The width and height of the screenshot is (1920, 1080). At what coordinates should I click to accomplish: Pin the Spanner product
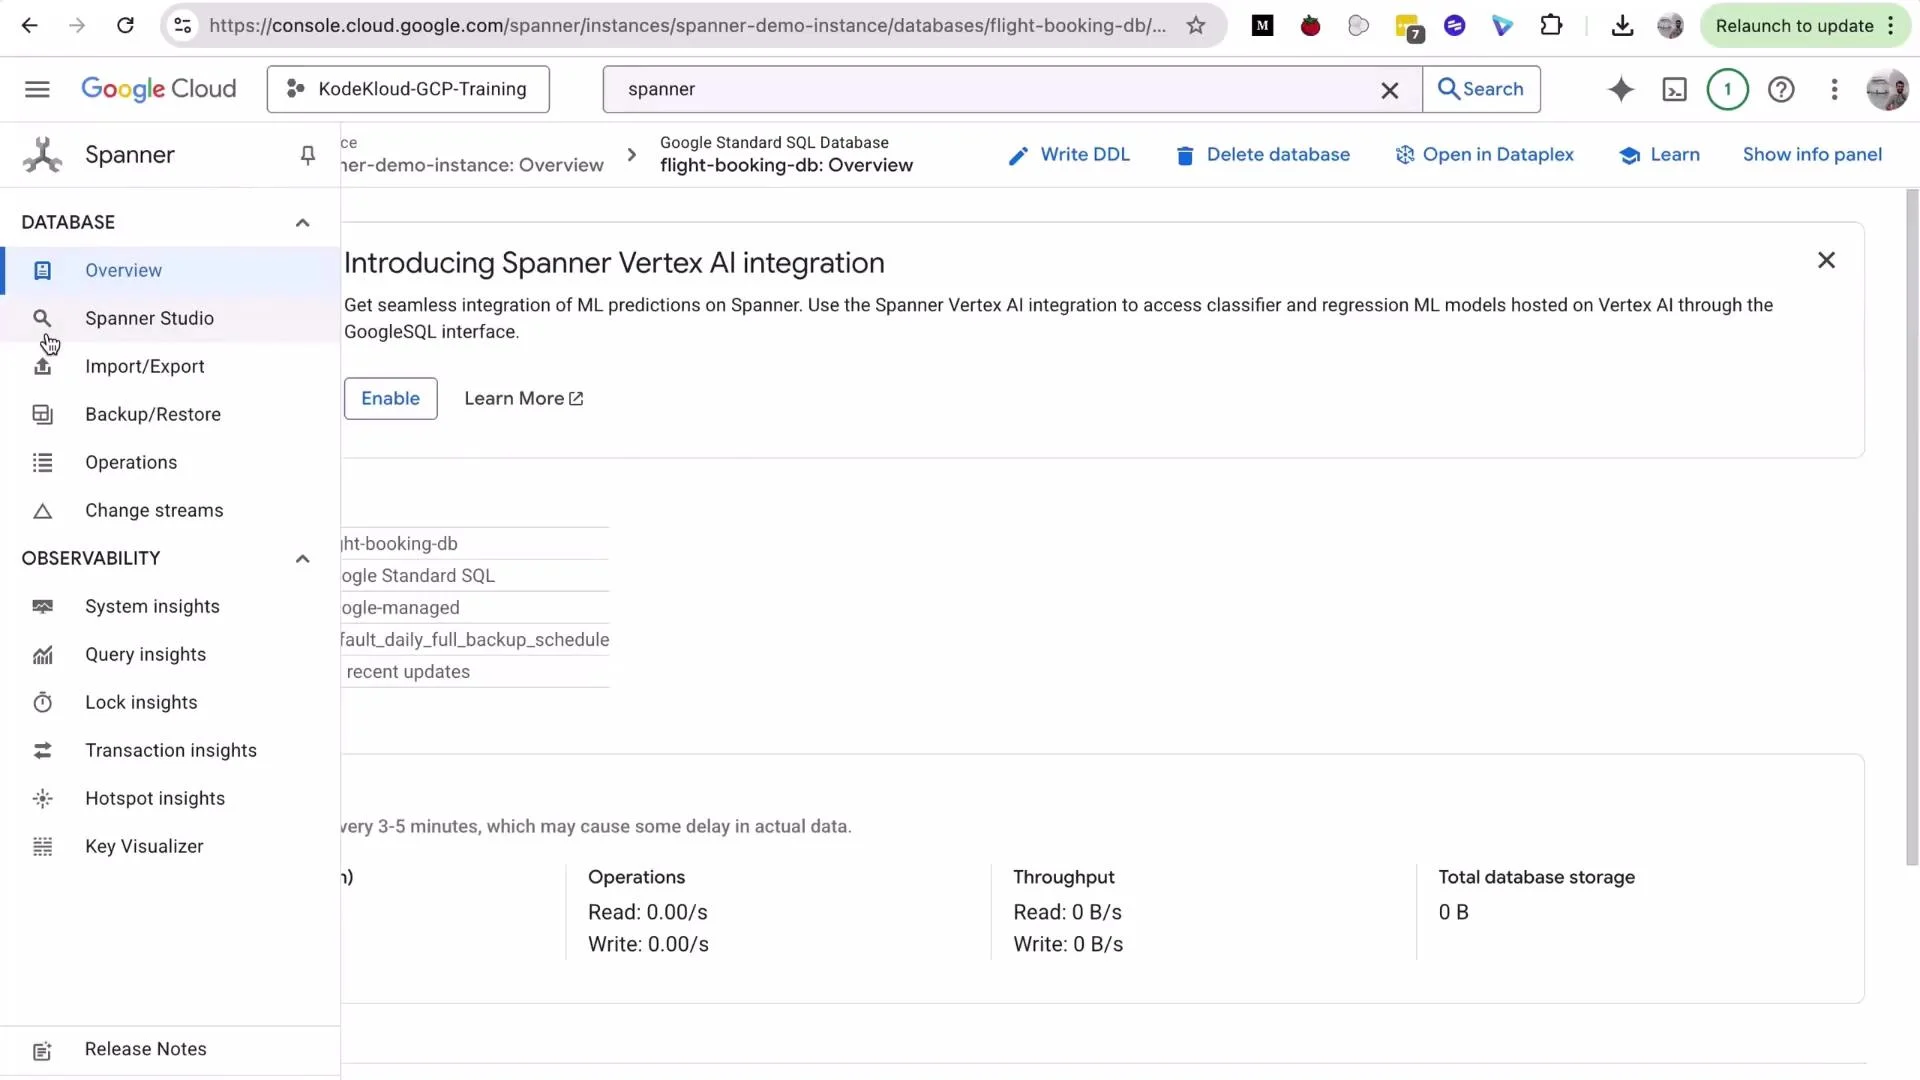pos(307,155)
